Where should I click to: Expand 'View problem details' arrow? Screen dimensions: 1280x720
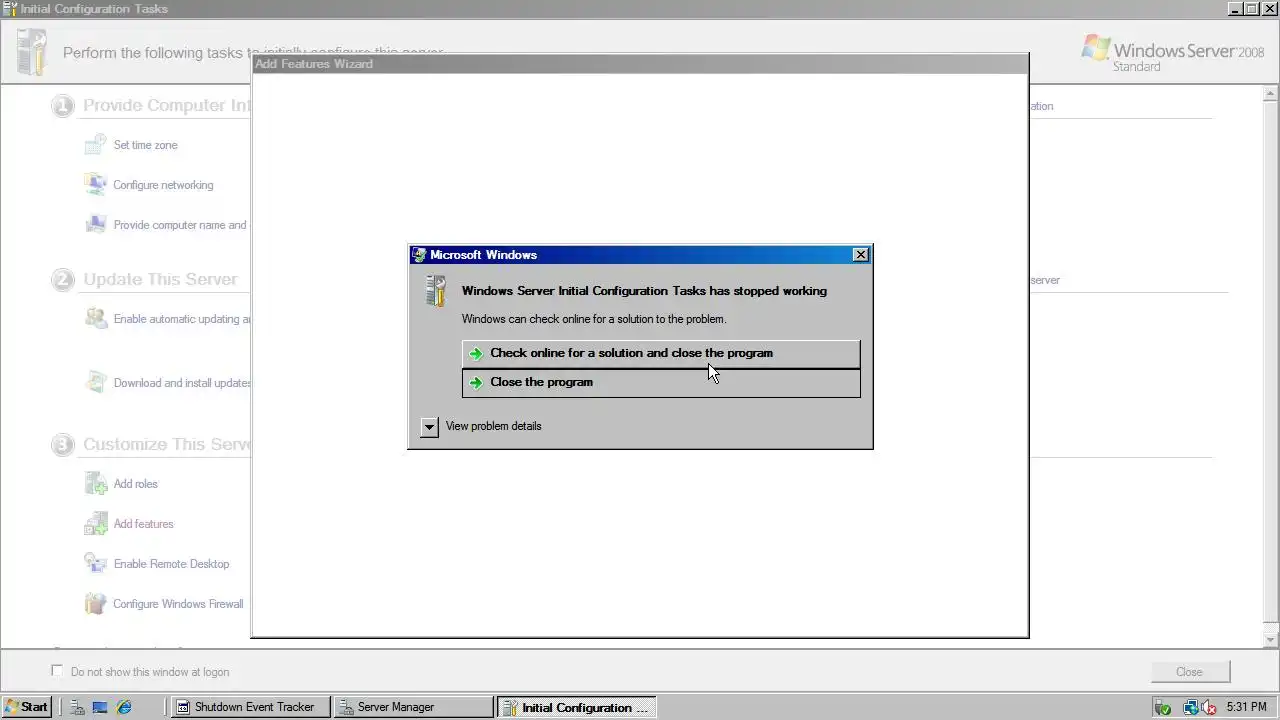point(429,427)
